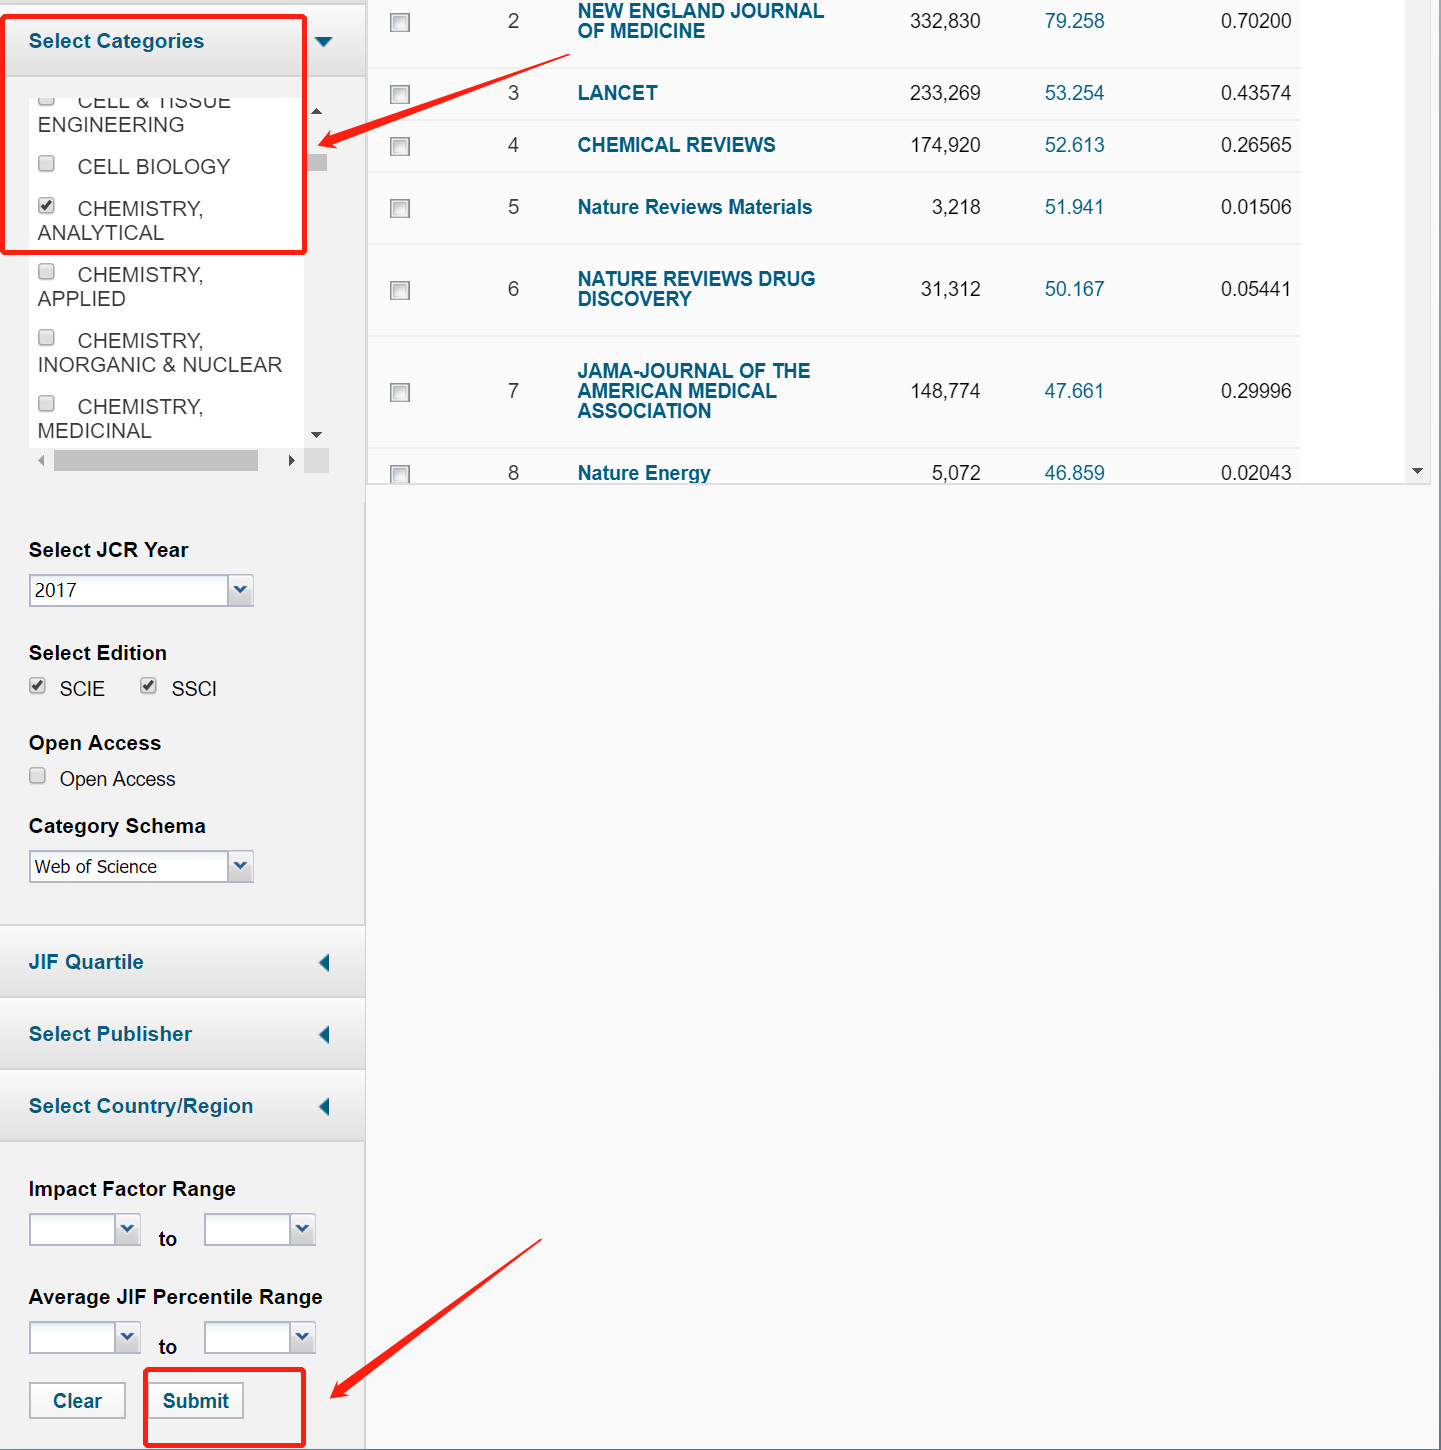Screen dimensions: 1441x1450
Task: Open Nature Reviews Materials impact factor 51.941
Action: (x=1074, y=207)
